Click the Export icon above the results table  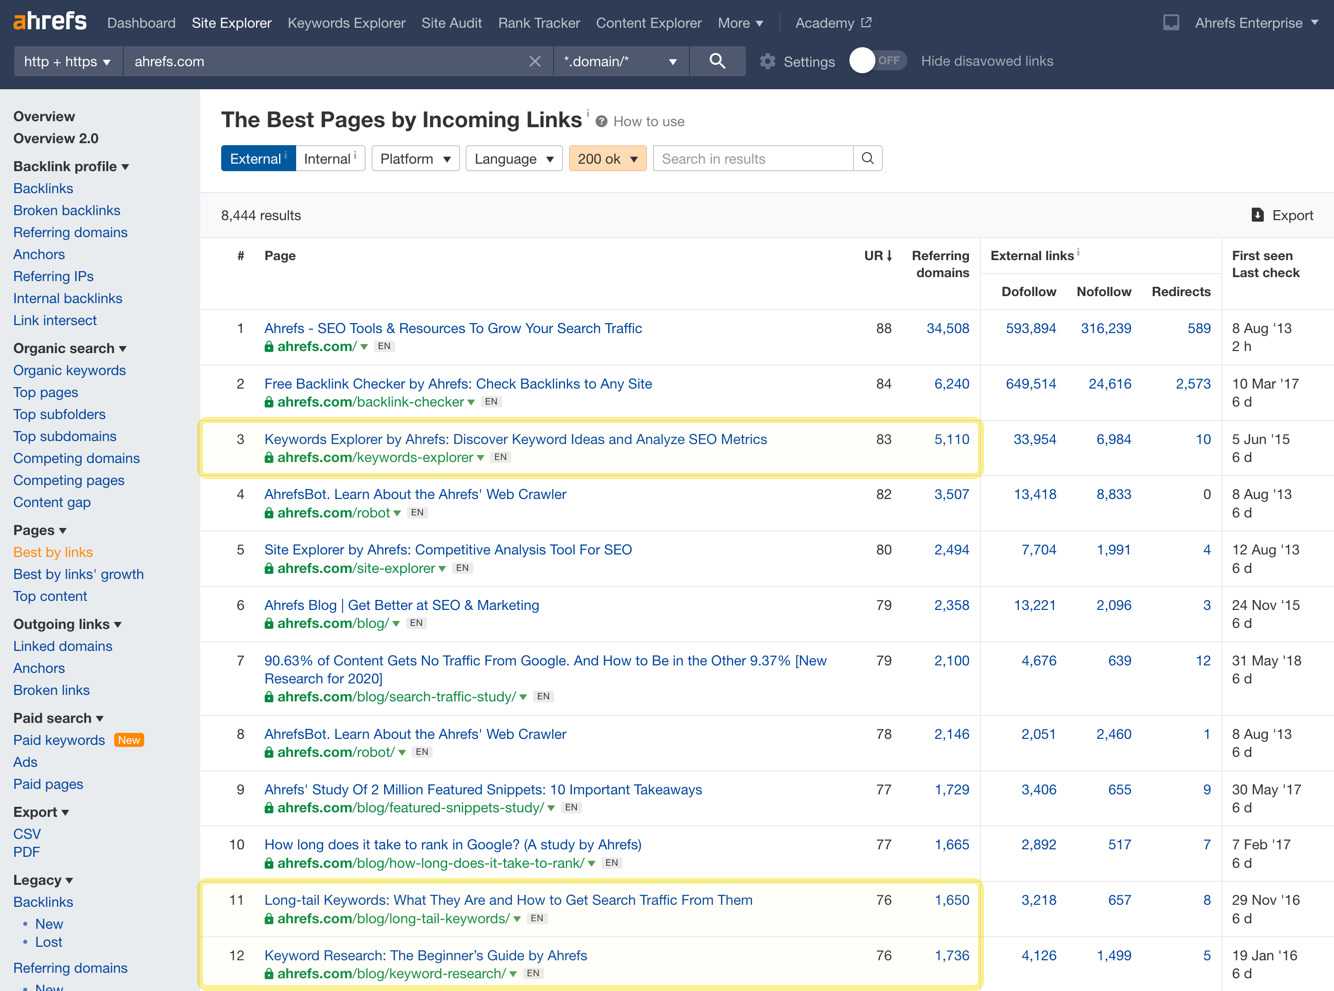pyautogui.click(x=1257, y=214)
